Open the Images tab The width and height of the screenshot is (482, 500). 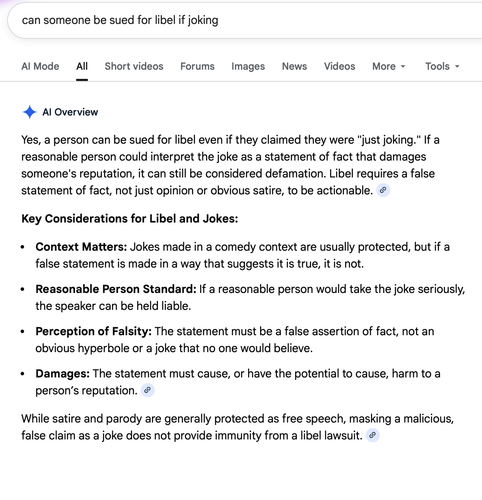248,66
